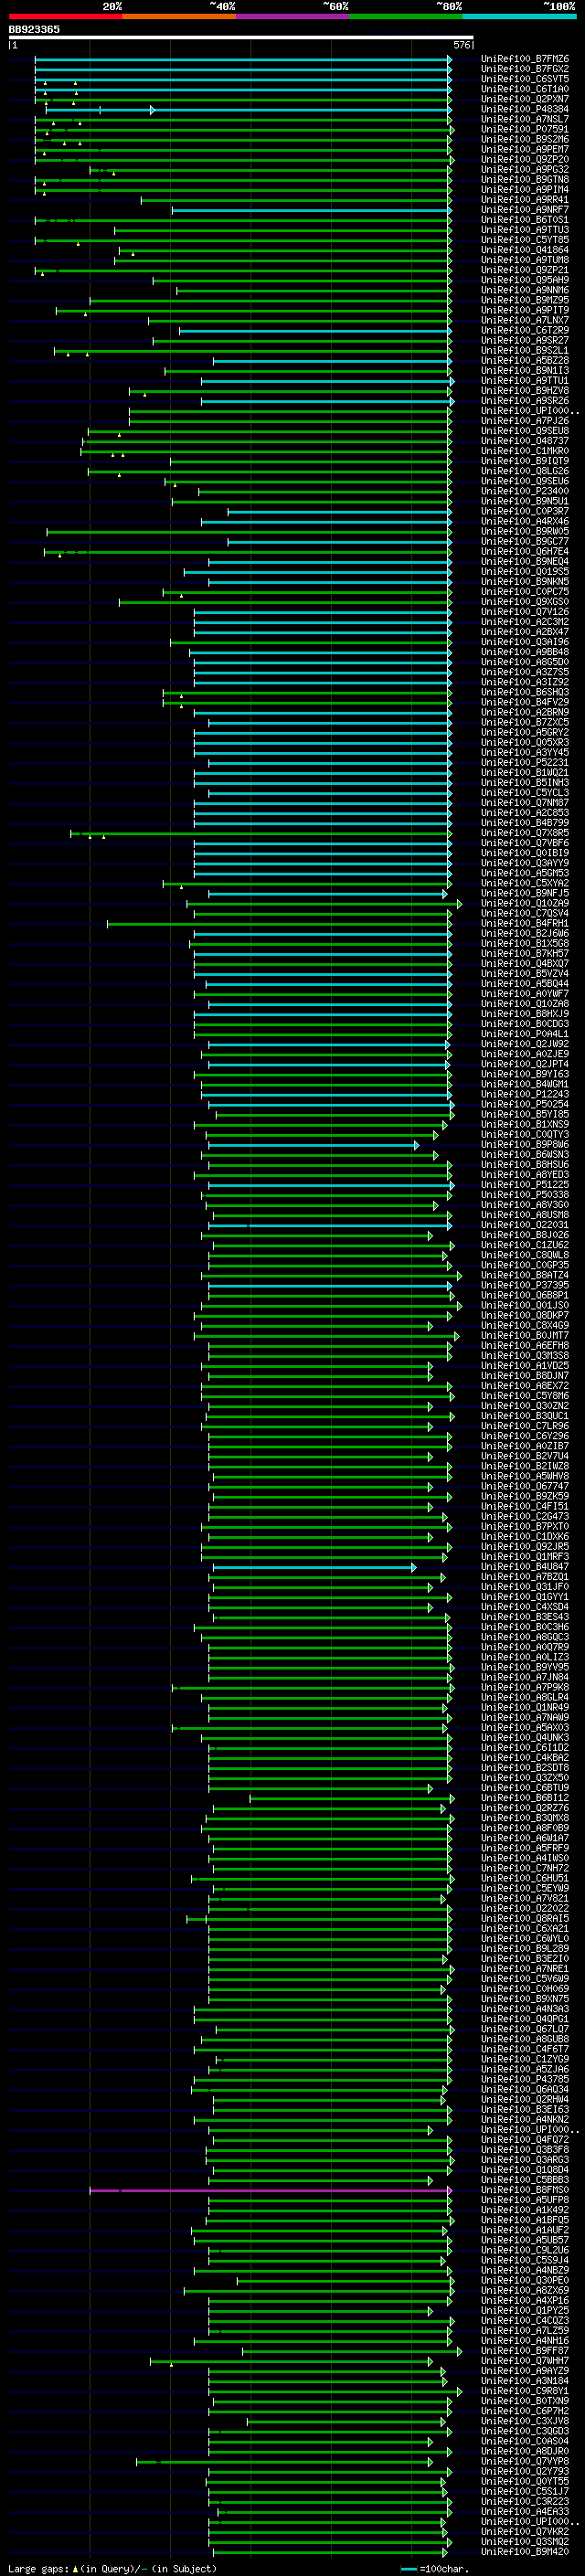Select the UniRef100_B9FF87 entry
Image resolution: width=585 pixels, height=2576 pixels.
click(x=524, y=2351)
